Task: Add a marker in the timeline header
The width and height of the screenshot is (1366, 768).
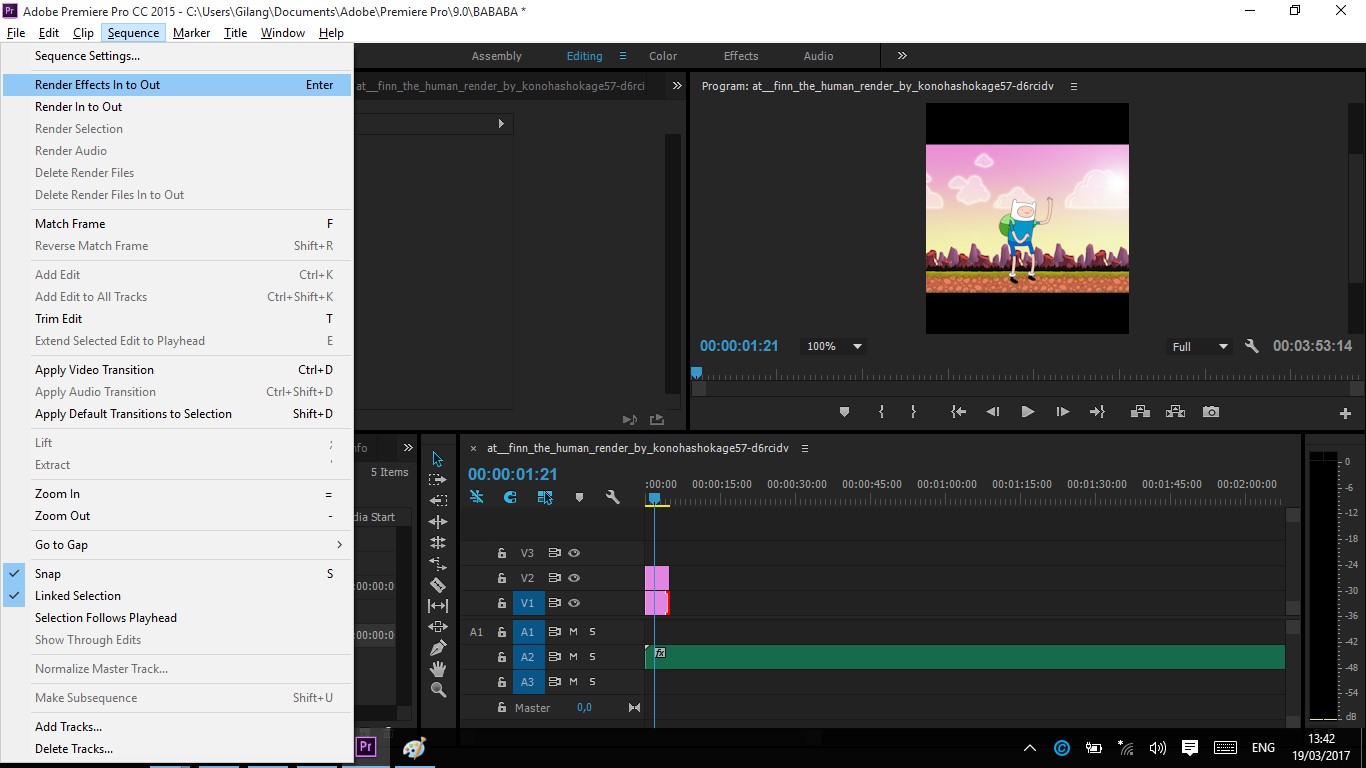Action: (579, 497)
